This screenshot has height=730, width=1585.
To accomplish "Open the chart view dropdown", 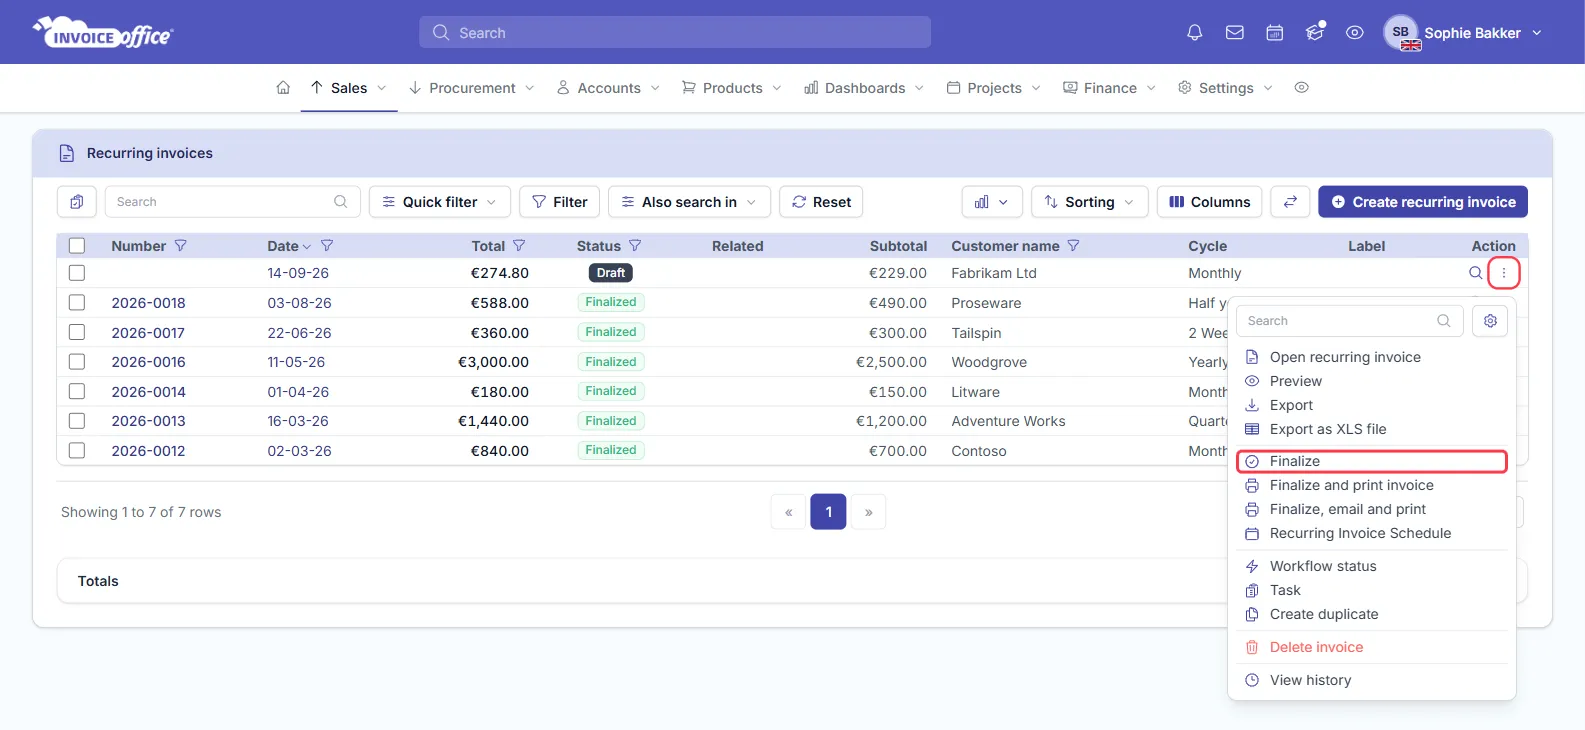I will pos(992,202).
